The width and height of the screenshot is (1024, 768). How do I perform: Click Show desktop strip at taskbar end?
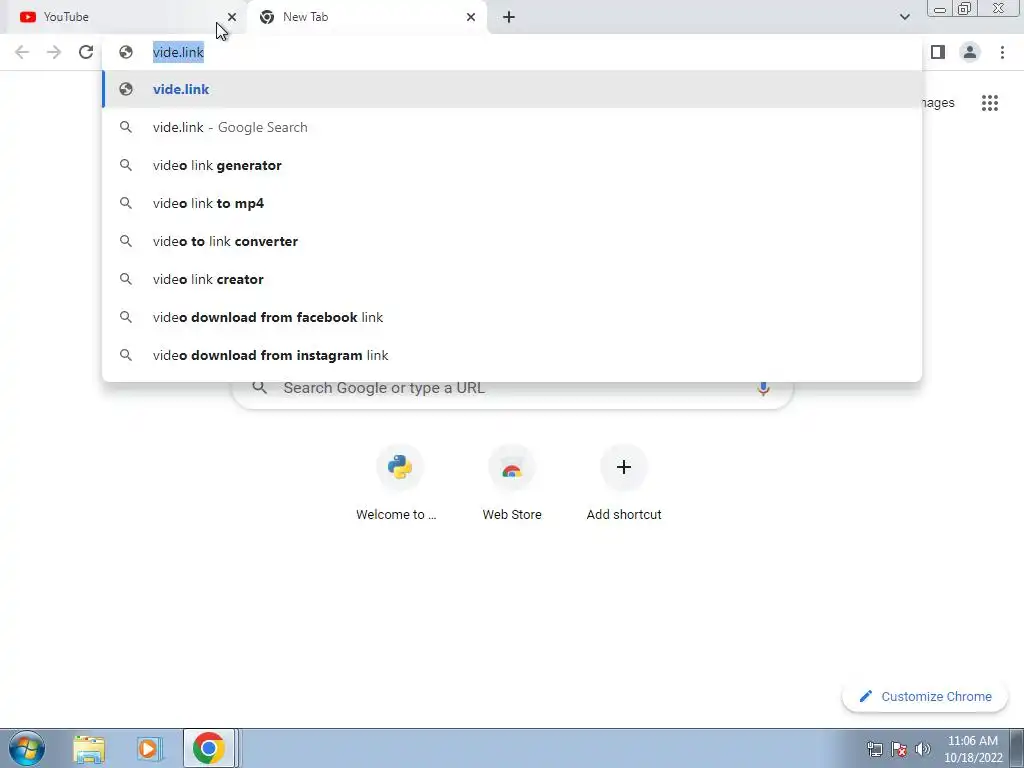(x=1017, y=748)
